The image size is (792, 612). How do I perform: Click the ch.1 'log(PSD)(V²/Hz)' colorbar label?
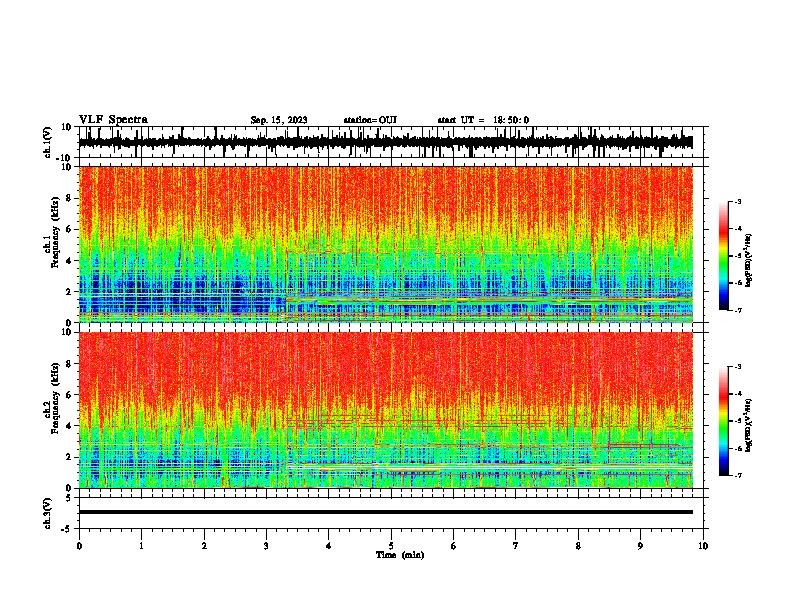tap(749, 261)
